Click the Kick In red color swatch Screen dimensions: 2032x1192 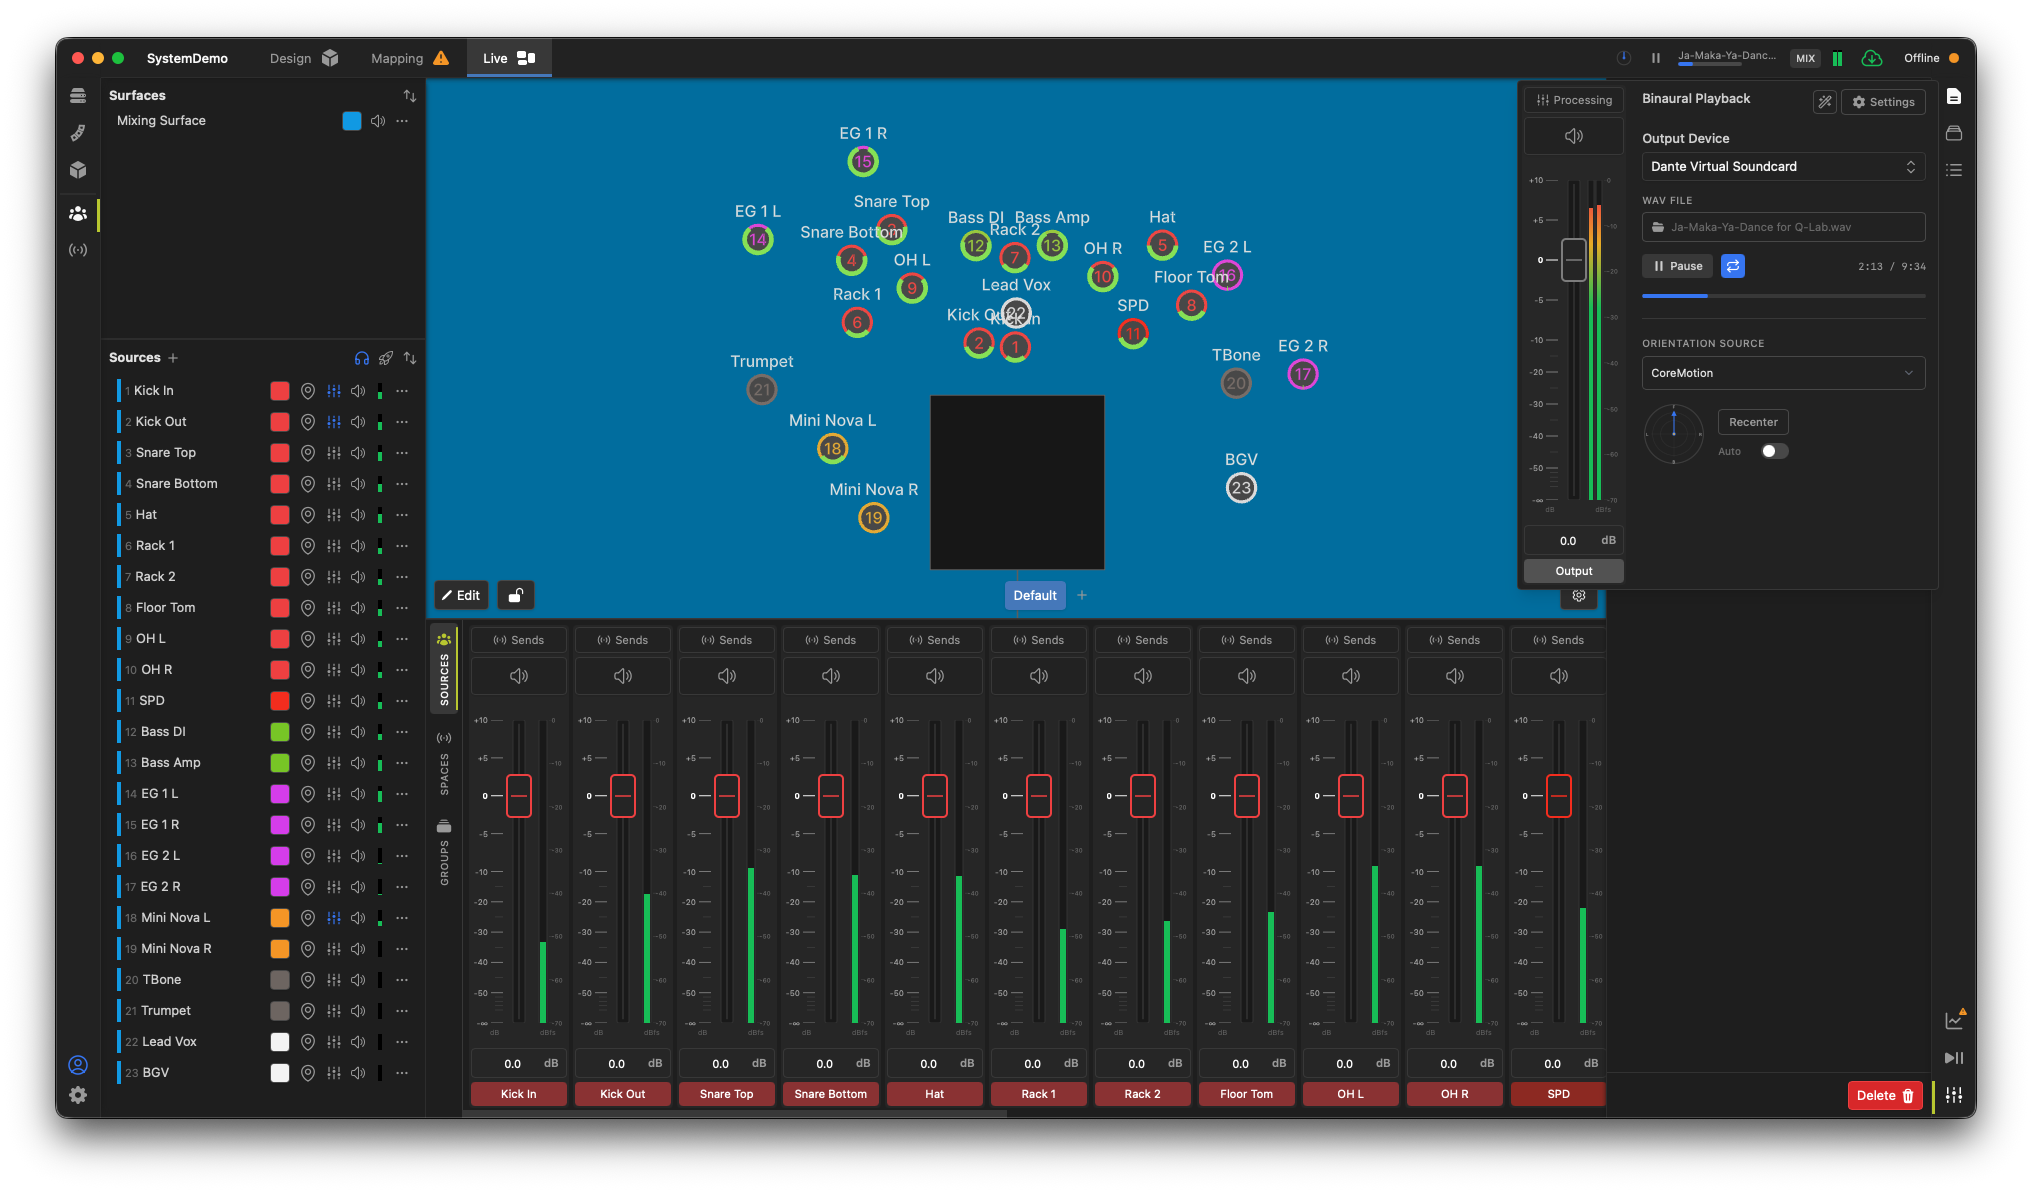pyautogui.click(x=280, y=391)
